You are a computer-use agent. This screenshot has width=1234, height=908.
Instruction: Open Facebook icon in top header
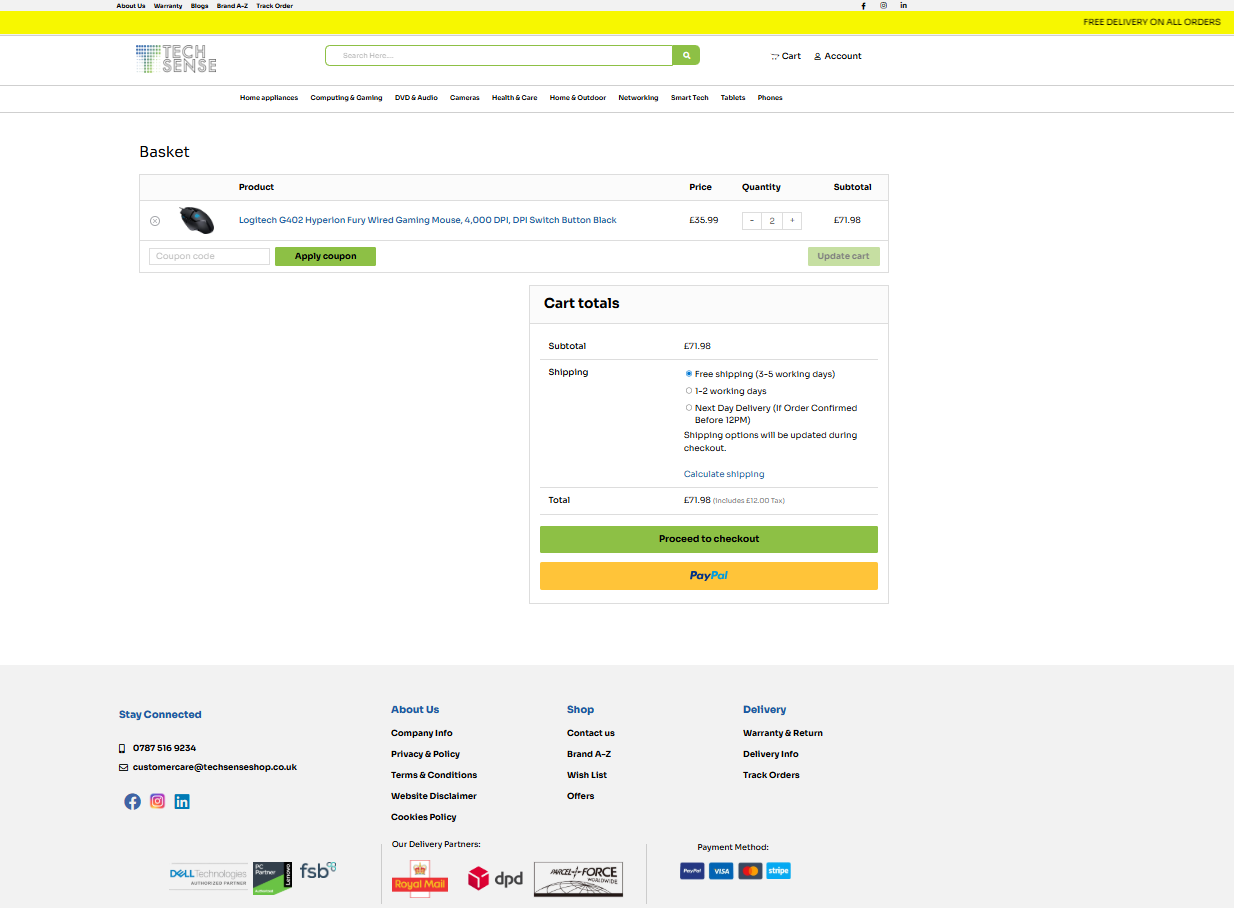tap(864, 6)
